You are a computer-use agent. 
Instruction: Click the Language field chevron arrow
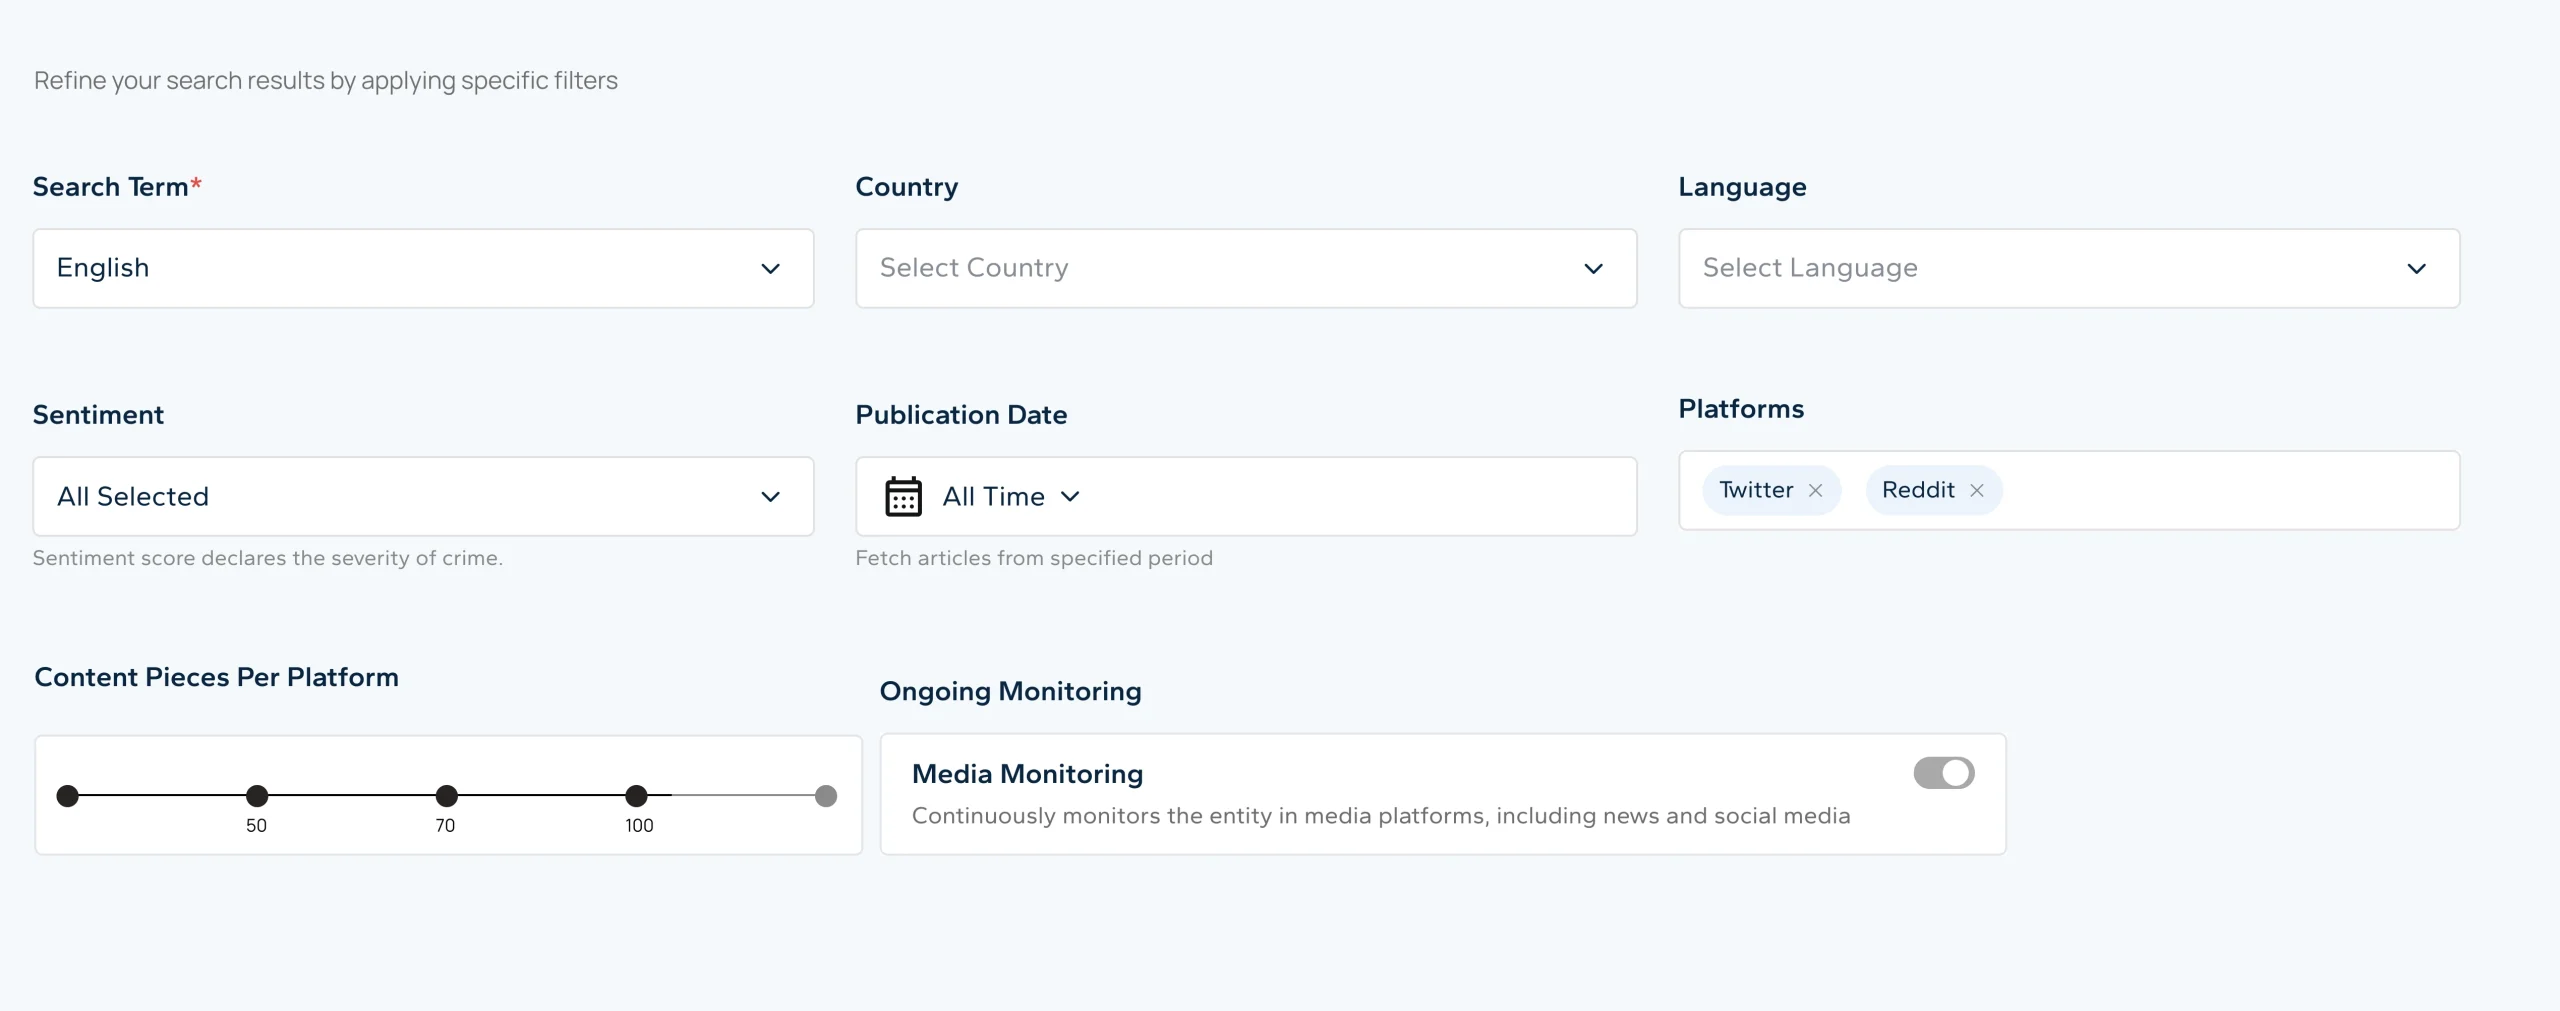click(x=2416, y=268)
